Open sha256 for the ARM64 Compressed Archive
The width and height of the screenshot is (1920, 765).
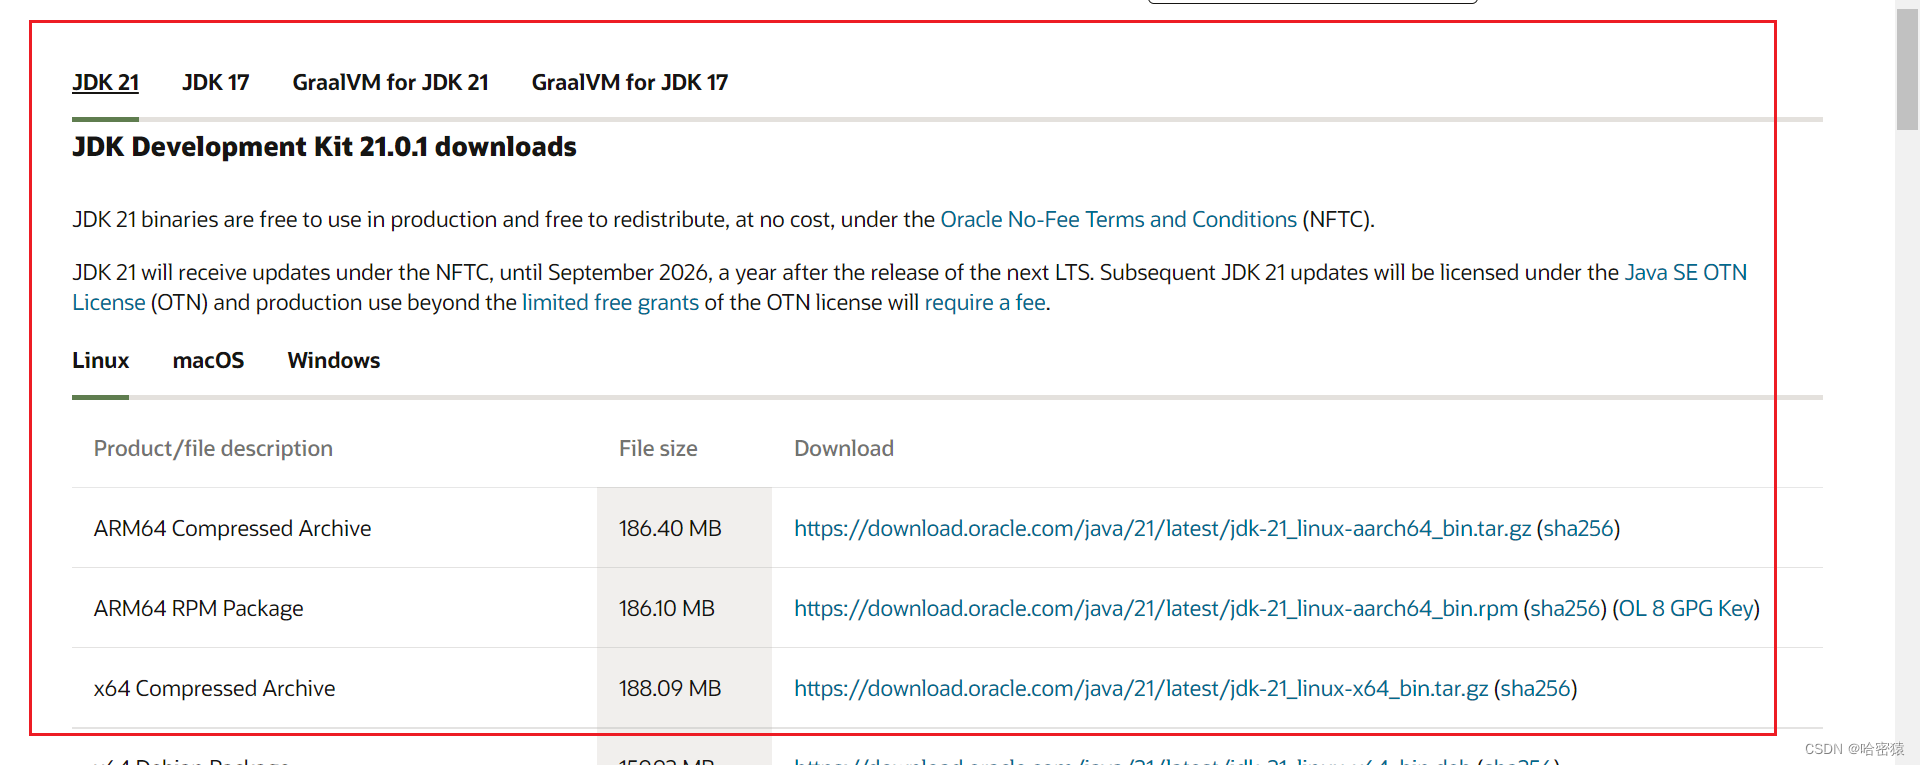click(x=1578, y=528)
